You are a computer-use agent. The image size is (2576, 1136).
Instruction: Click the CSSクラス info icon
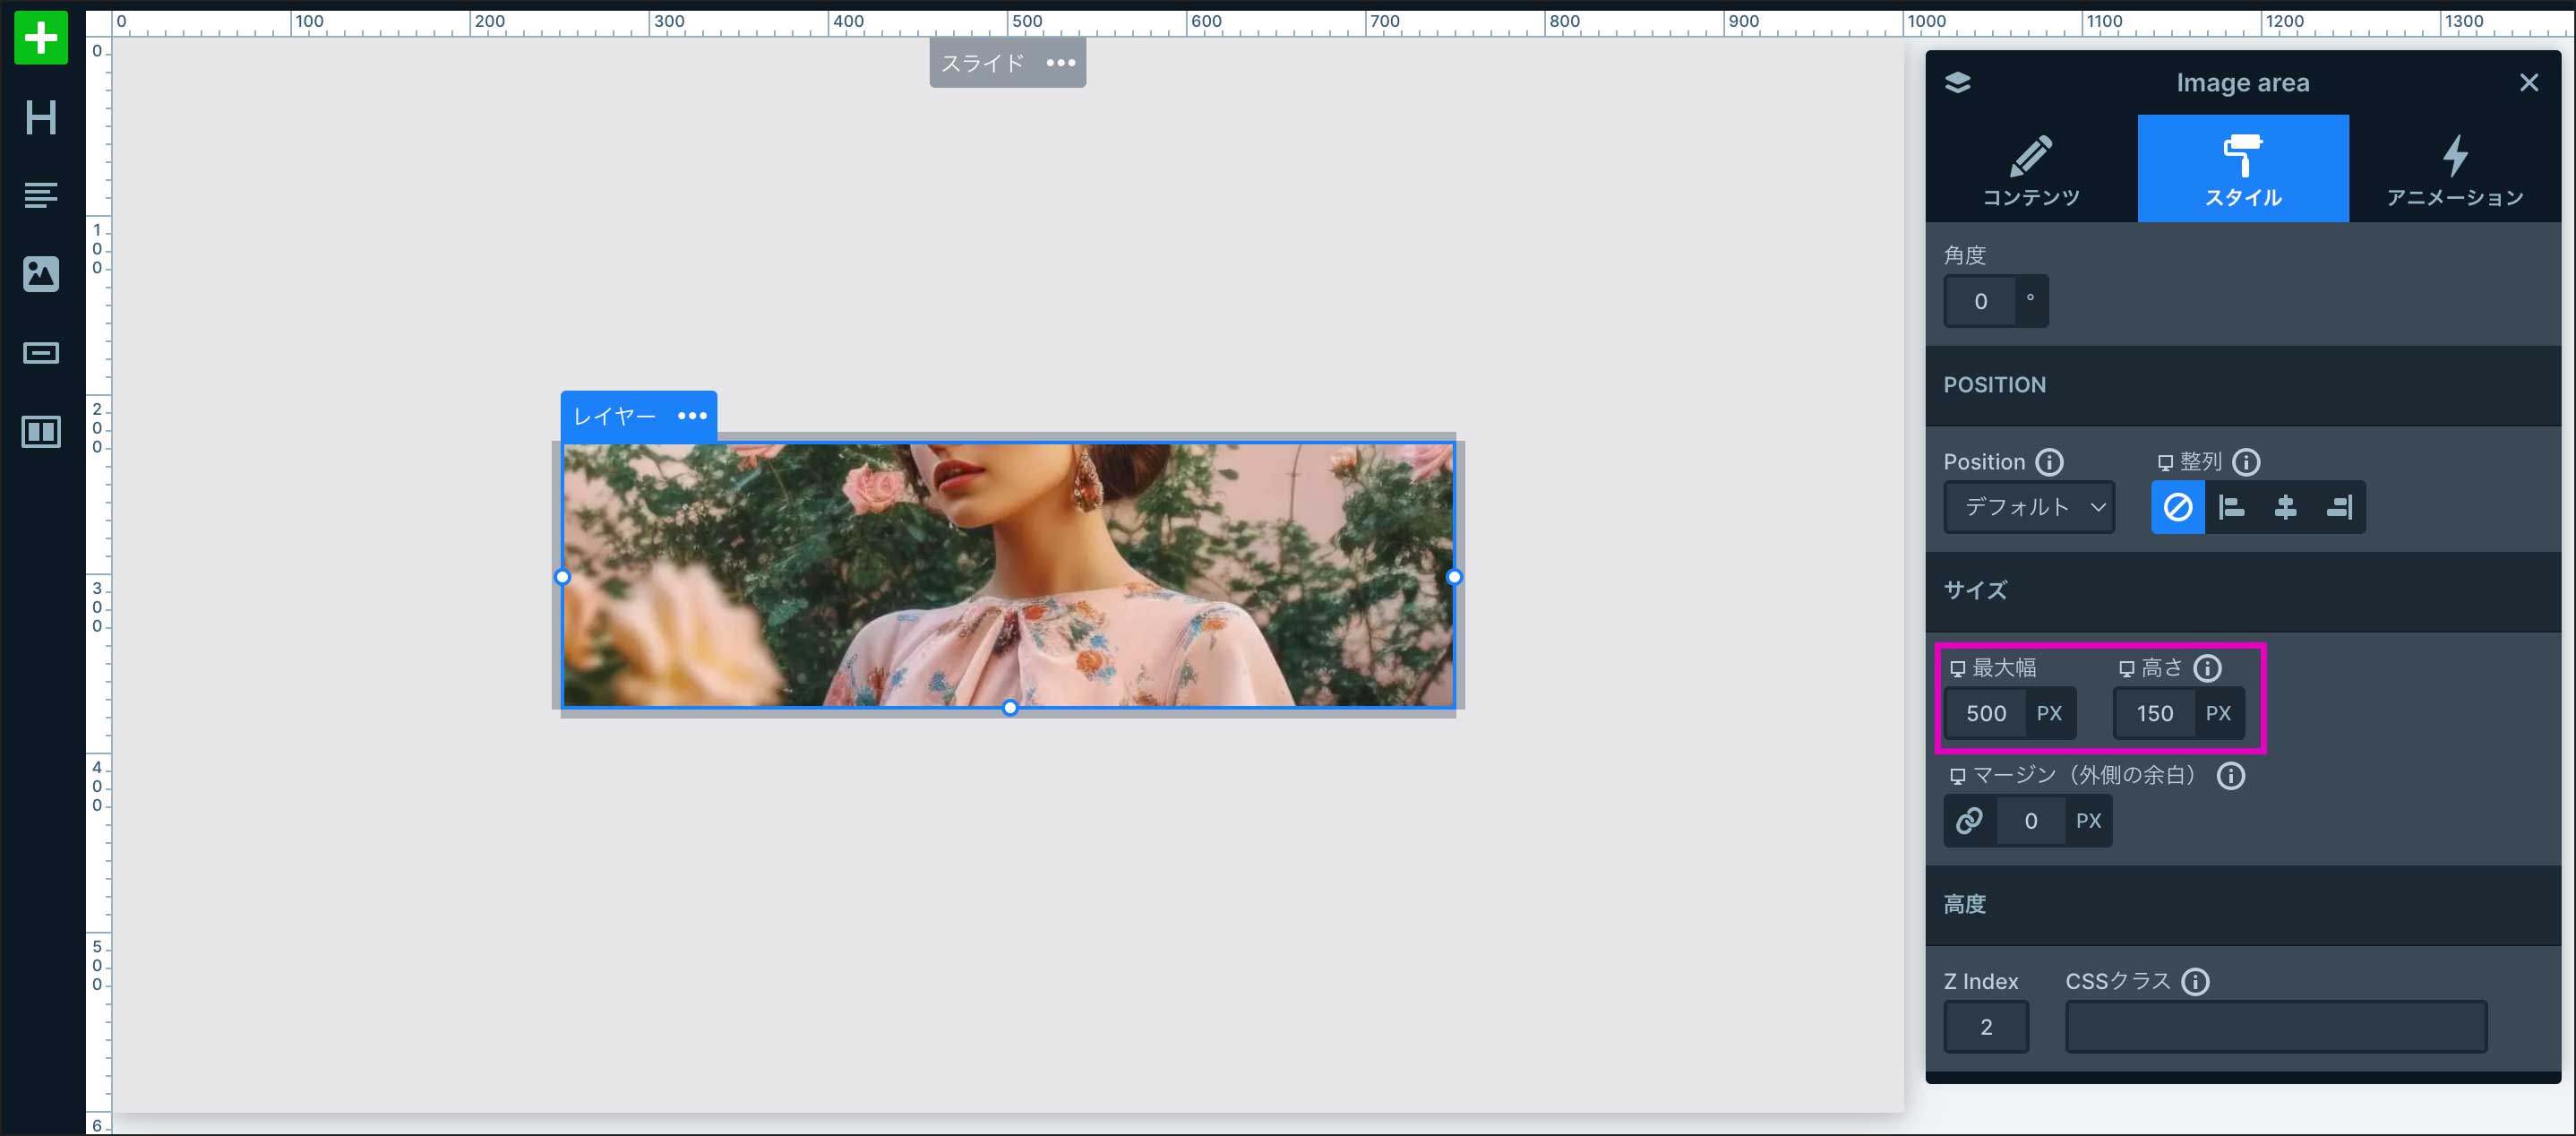tap(2195, 981)
